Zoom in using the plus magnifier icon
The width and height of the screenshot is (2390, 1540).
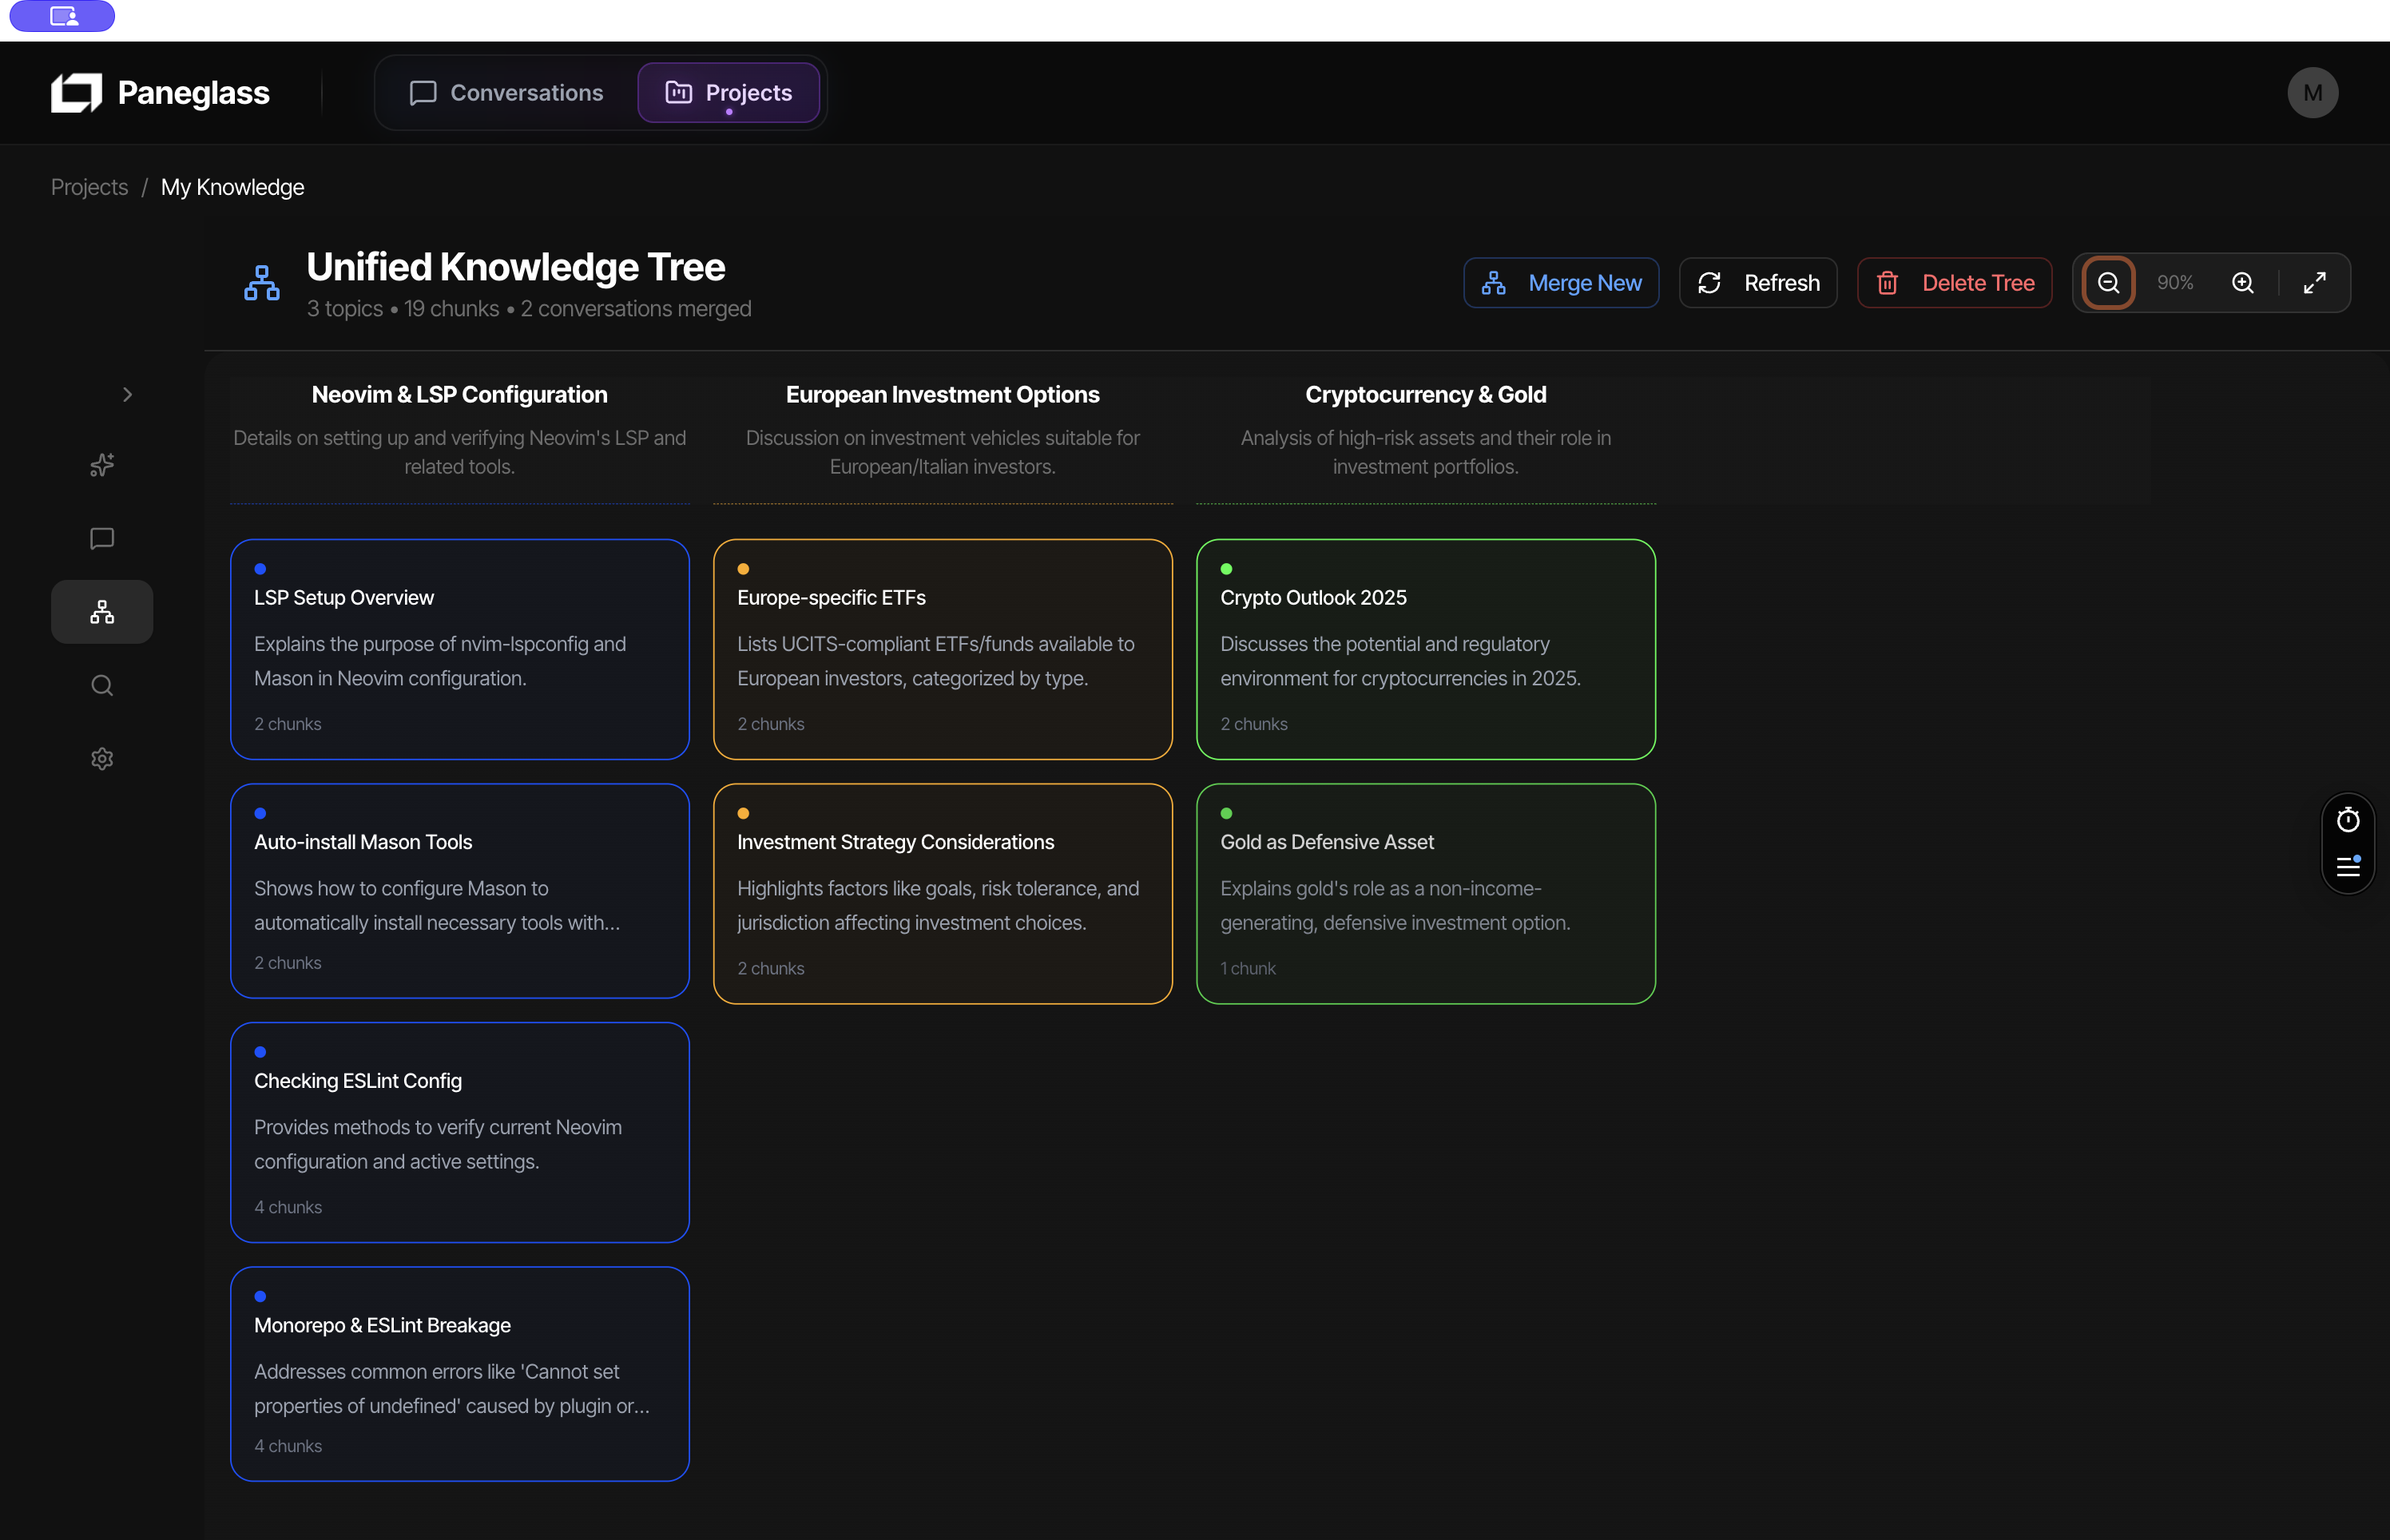click(2243, 282)
